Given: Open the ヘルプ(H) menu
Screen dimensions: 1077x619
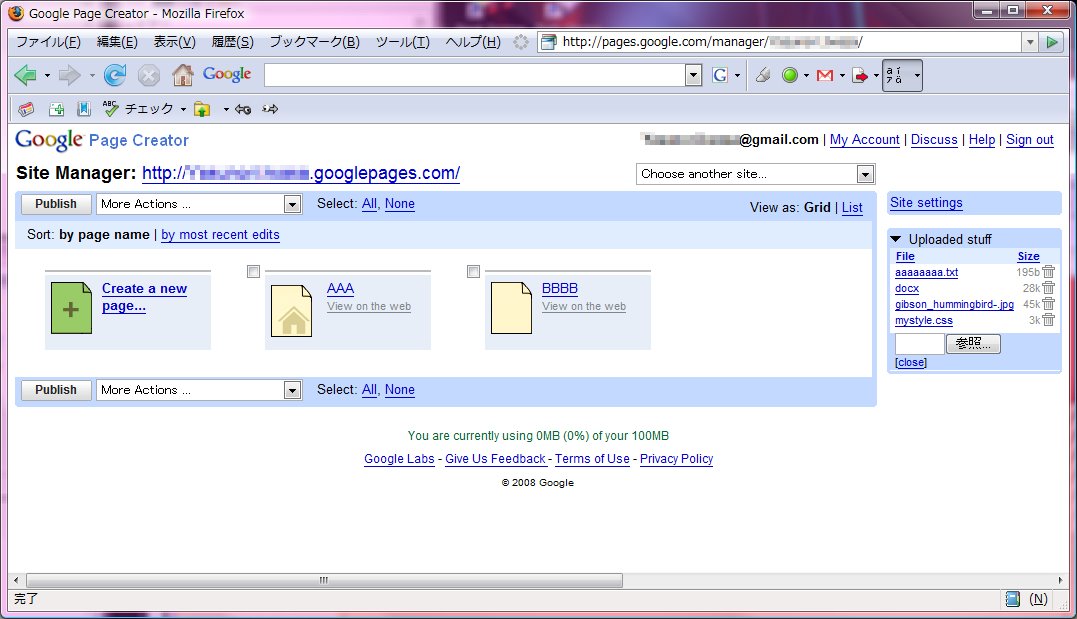Looking at the screenshot, I should tap(473, 42).
